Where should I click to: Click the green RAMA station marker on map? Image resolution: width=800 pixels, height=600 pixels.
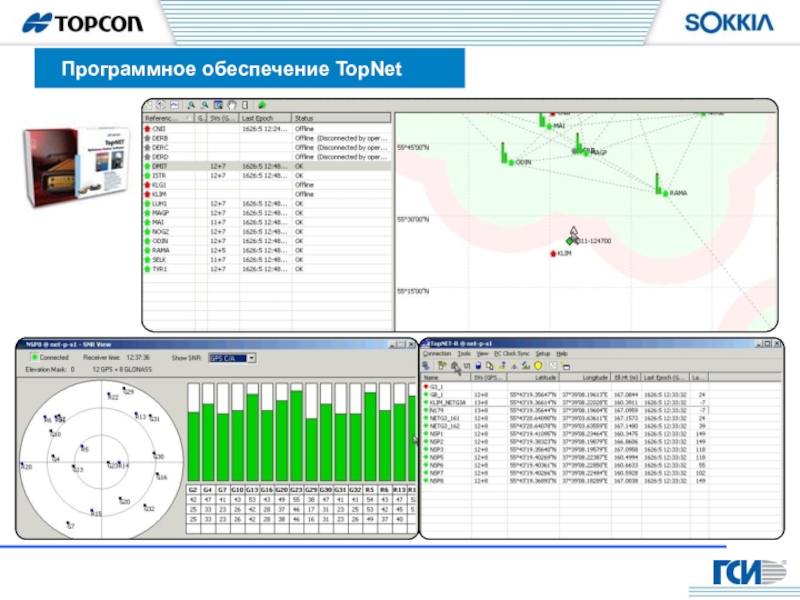click(x=659, y=192)
